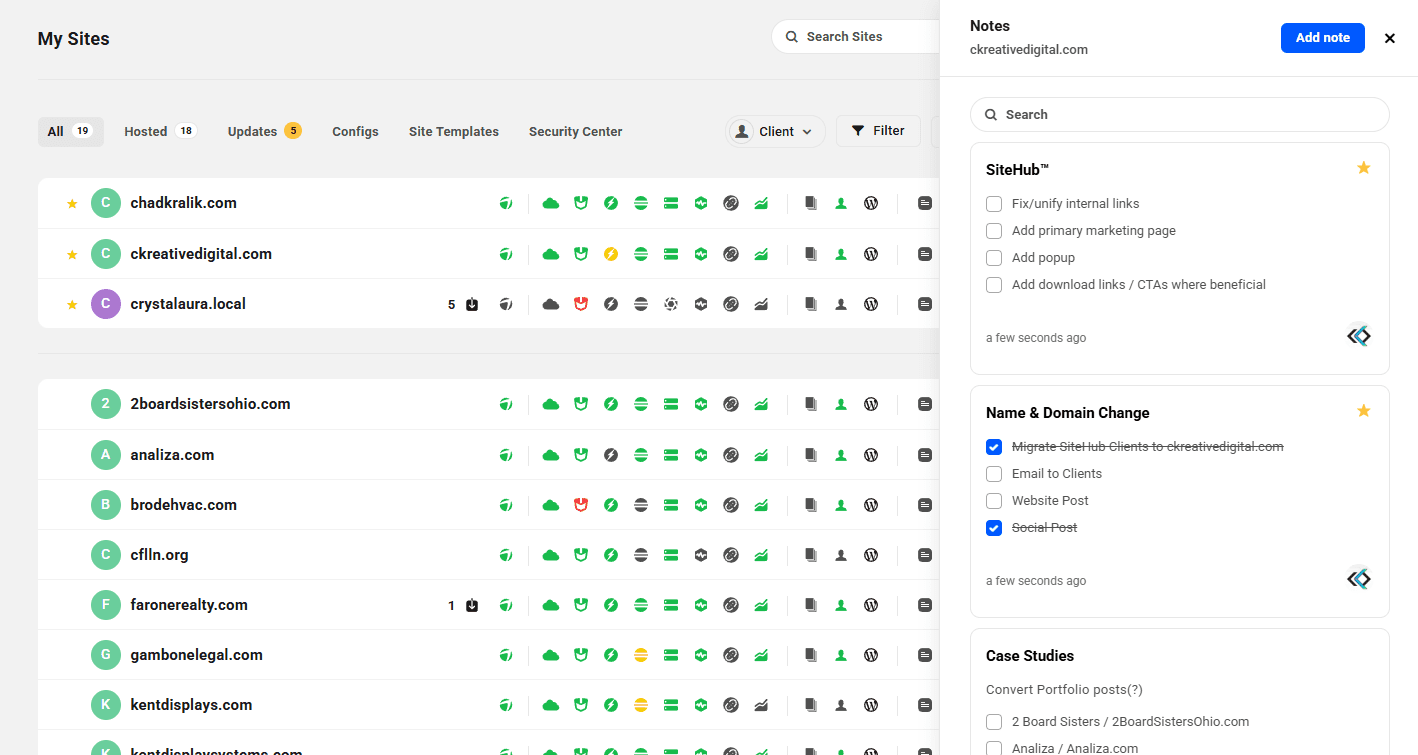Click red shield icon for brodehvac.com
Screen dimensions: 1418x755
[x=580, y=505]
